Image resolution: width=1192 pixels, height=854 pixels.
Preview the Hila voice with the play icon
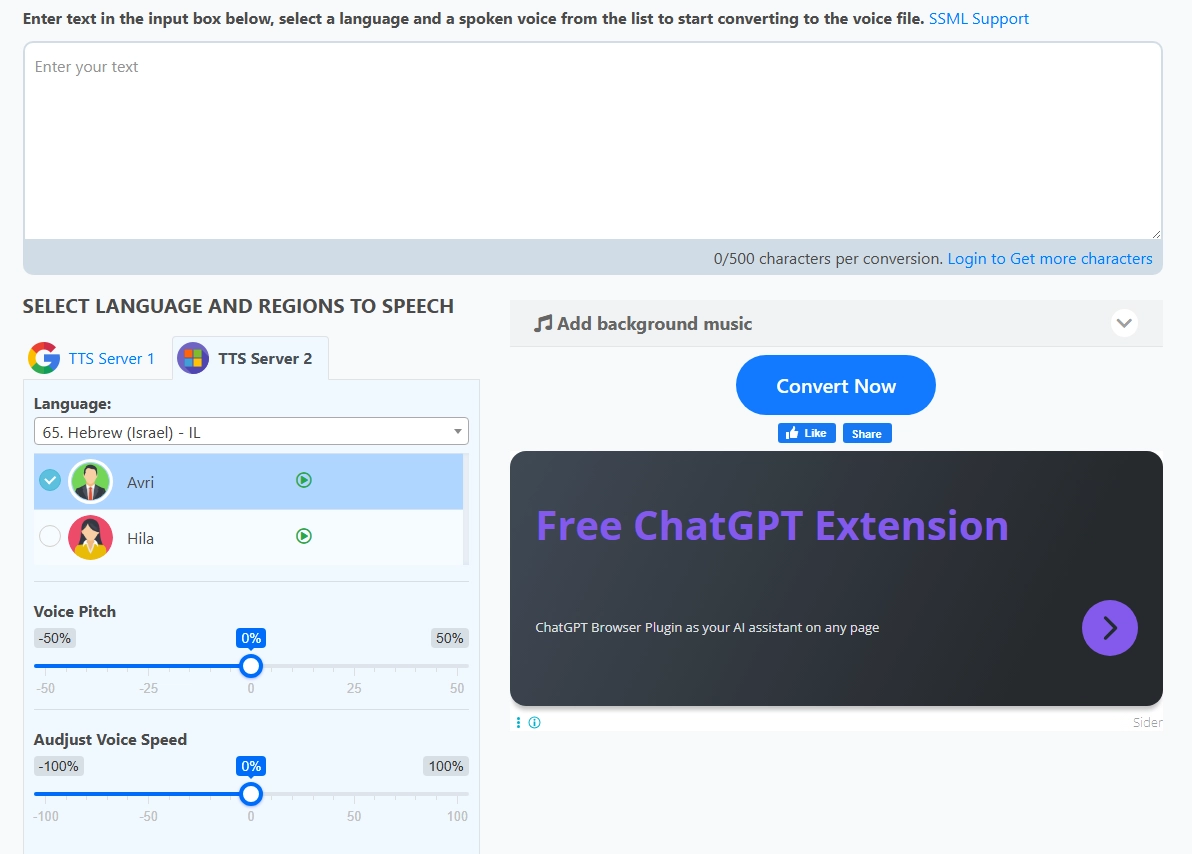(303, 536)
